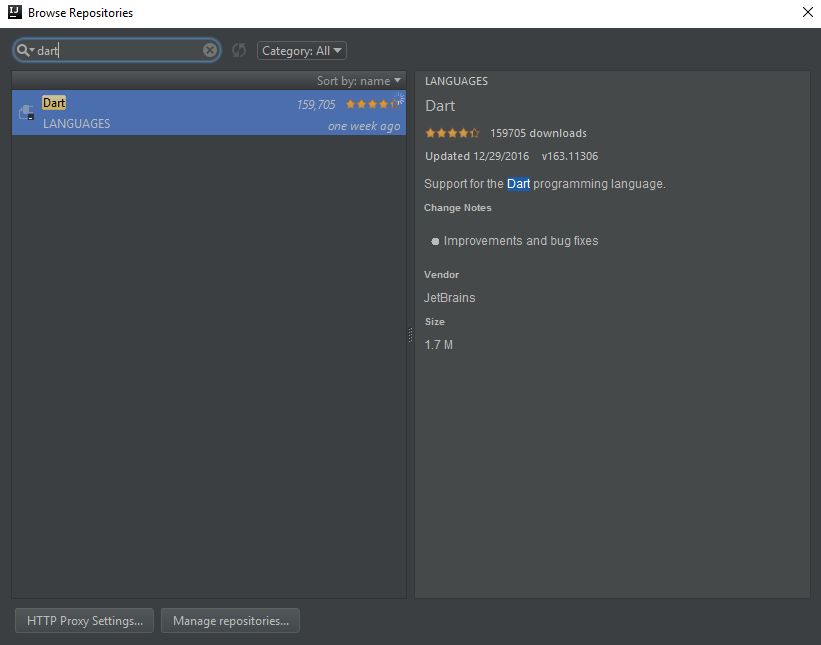Click the Dart title in details panel

click(x=440, y=106)
